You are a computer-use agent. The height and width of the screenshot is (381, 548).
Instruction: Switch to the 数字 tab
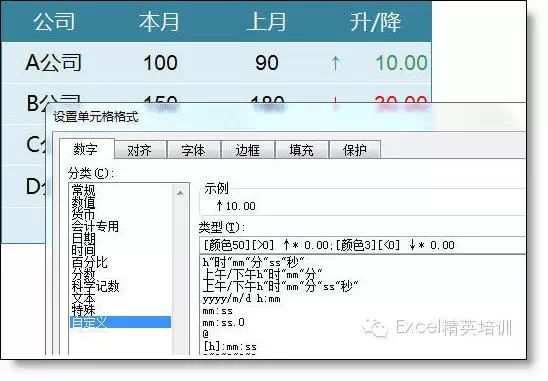click(x=86, y=149)
